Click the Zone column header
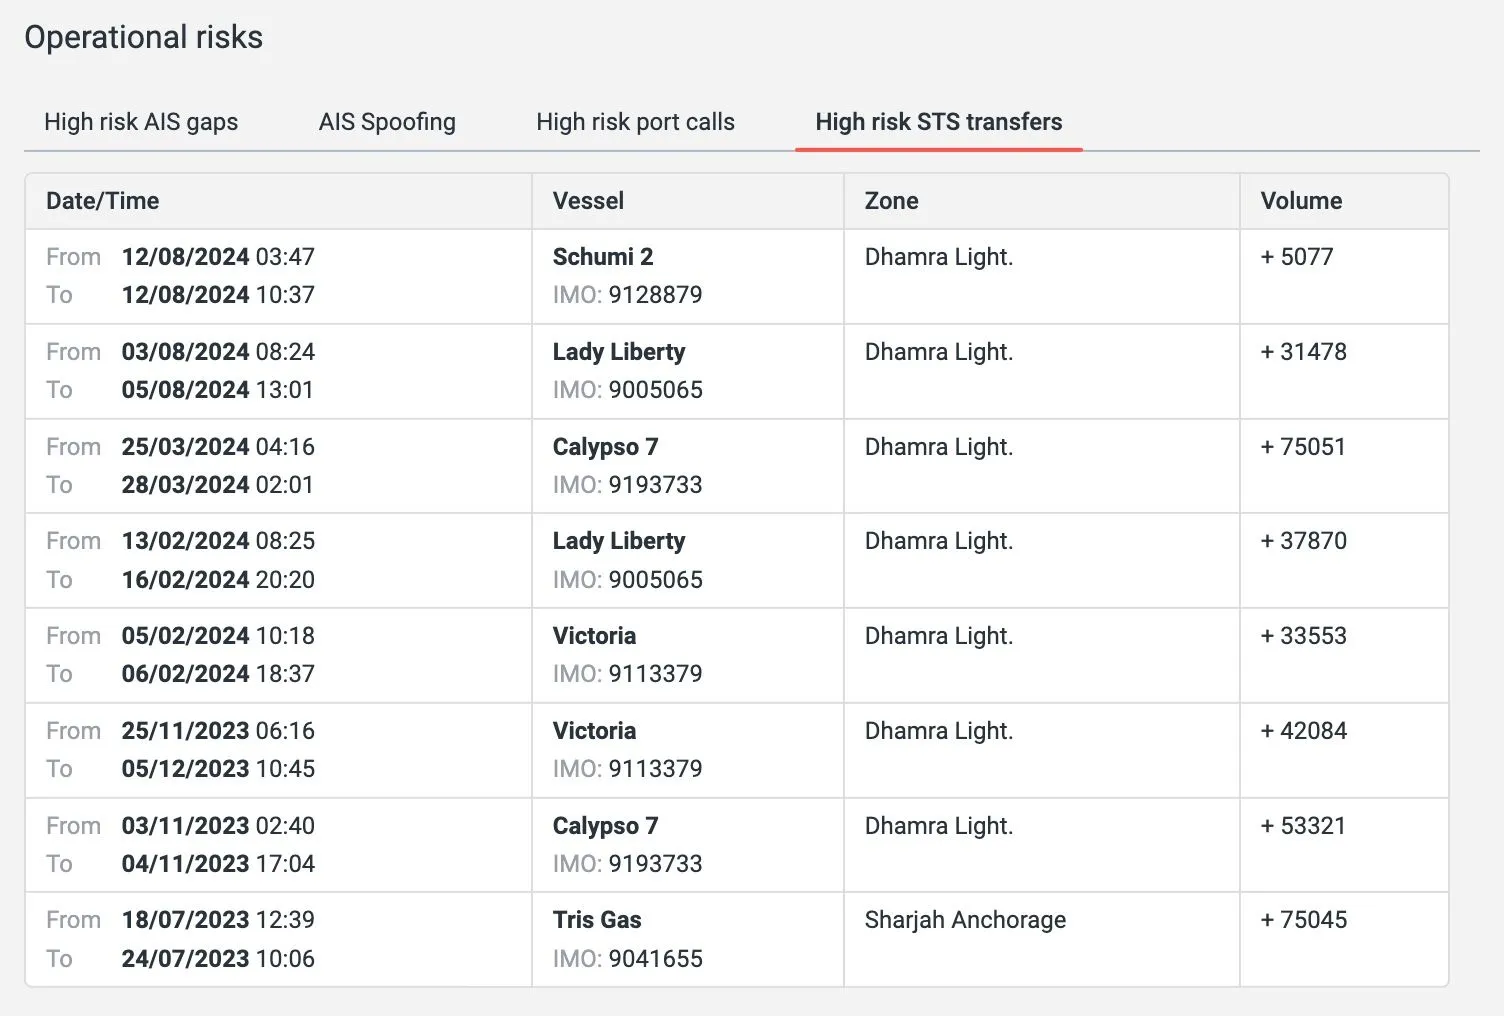 [891, 201]
